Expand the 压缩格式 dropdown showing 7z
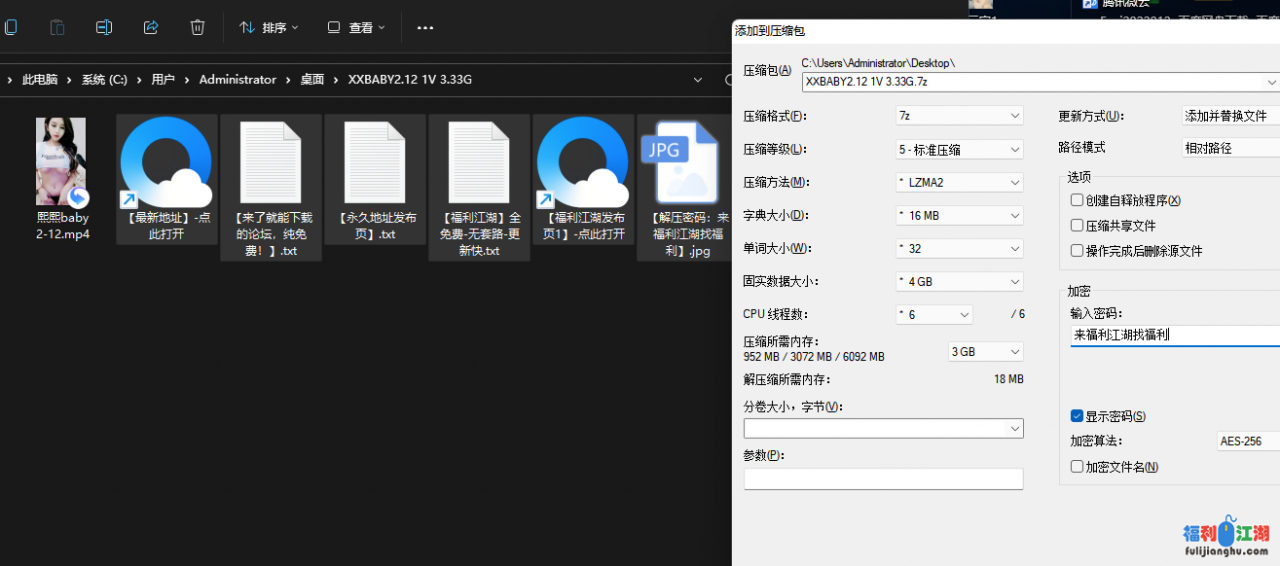Viewport: 1280px width, 566px height. click(x=959, y=116)
